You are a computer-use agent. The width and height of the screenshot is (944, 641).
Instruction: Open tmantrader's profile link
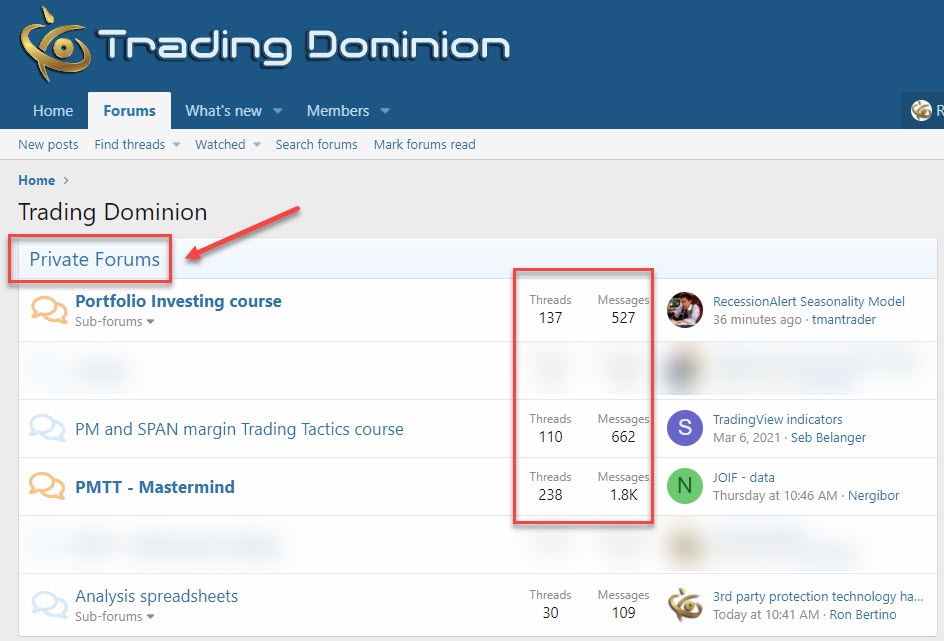point(843,320)
